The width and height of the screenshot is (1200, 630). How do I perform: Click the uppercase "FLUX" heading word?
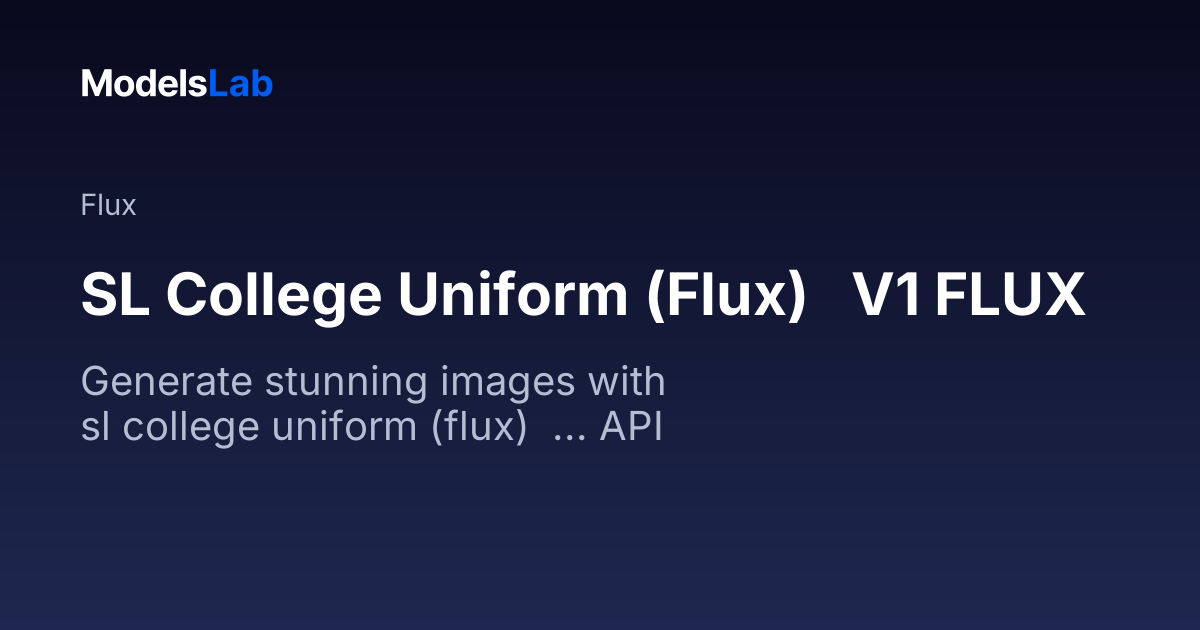[1011, 296]
